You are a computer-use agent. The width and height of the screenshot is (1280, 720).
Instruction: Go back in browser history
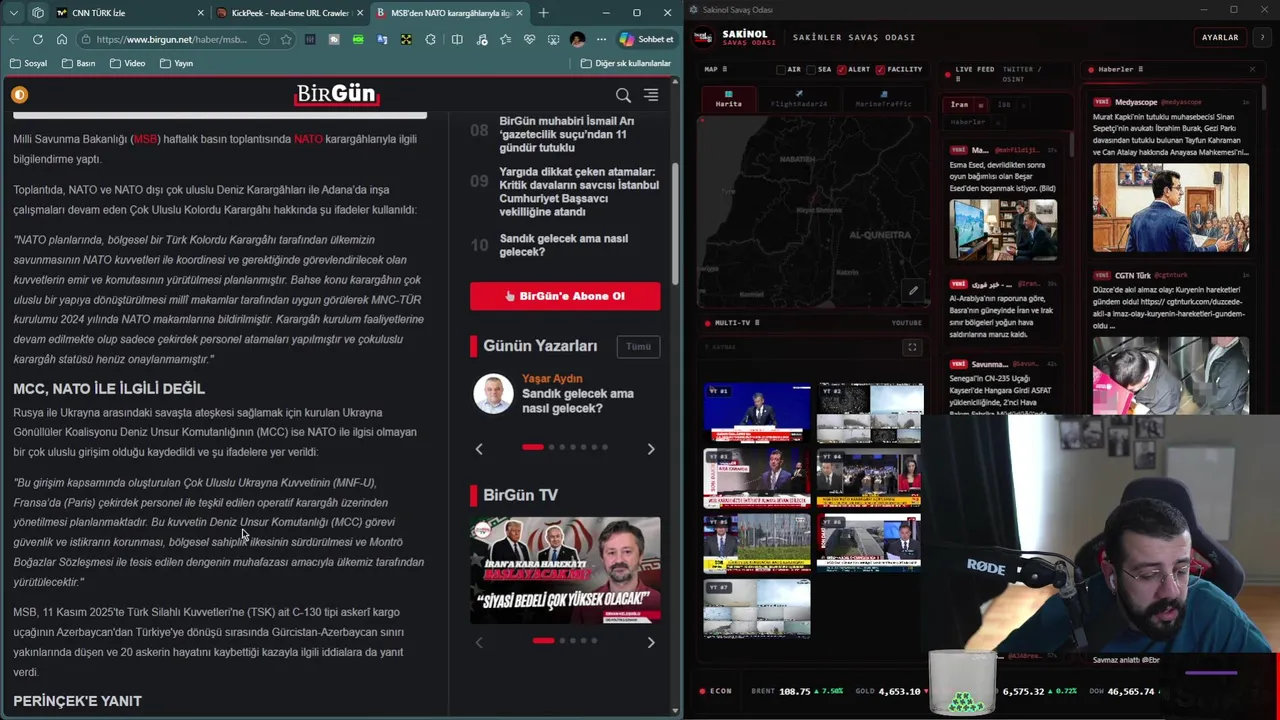pos(13,39)
